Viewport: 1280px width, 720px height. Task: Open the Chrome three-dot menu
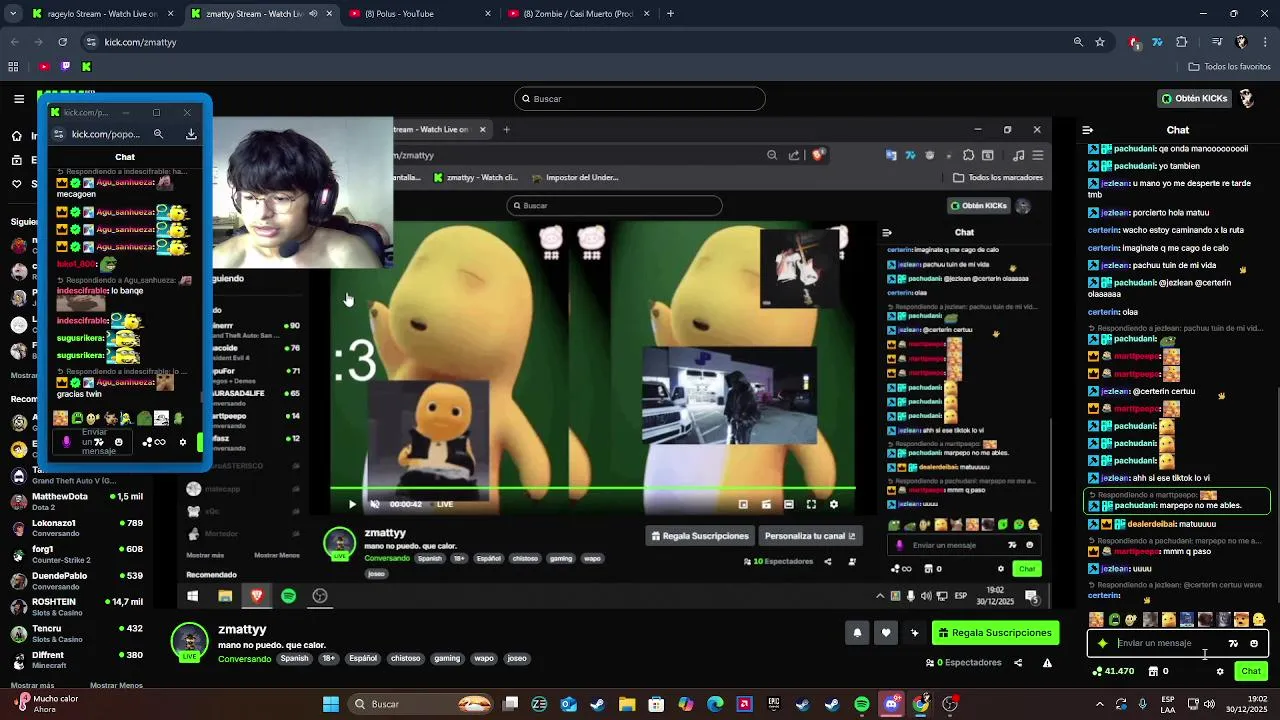1266,42
